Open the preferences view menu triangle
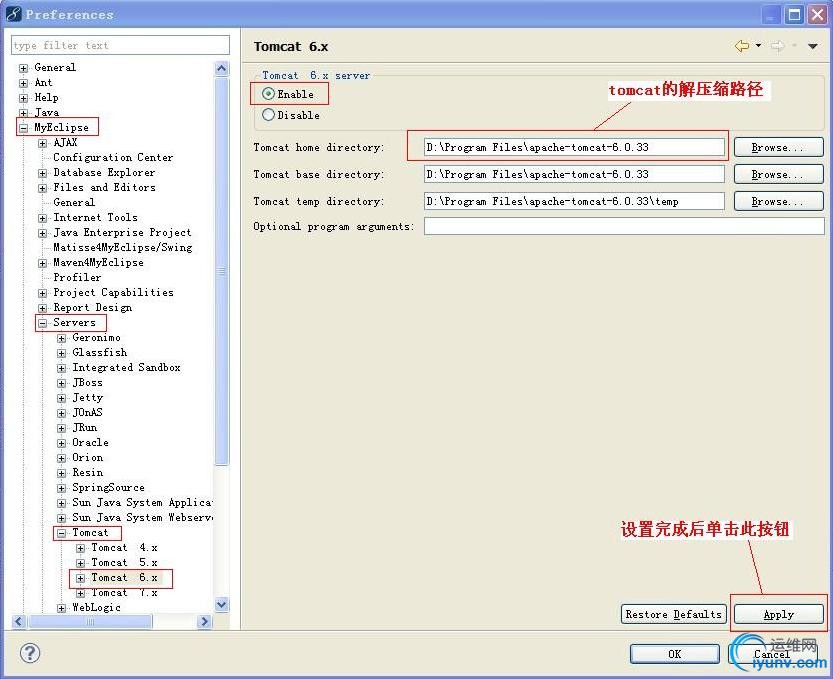 click(x=813, y=46)
